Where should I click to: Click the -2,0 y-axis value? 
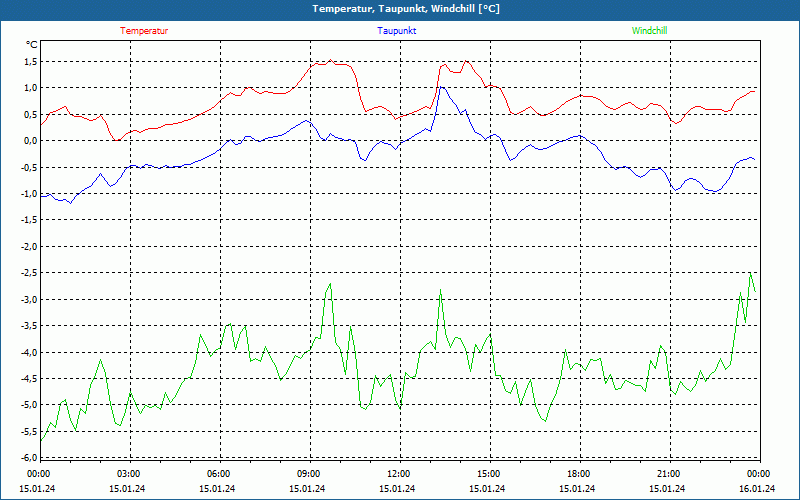tap(29, 246)
